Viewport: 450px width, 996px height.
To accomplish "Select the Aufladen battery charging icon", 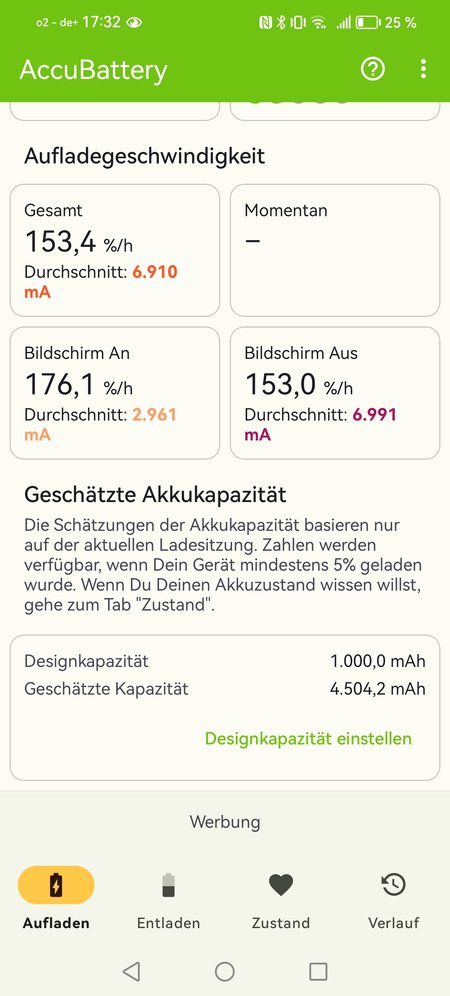I will tap(56, 884).
